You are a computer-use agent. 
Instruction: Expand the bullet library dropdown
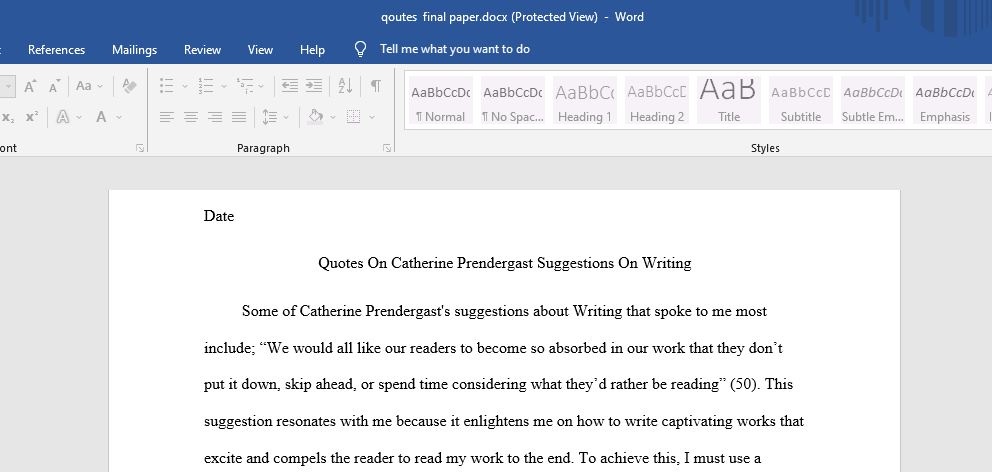point(185,86)
